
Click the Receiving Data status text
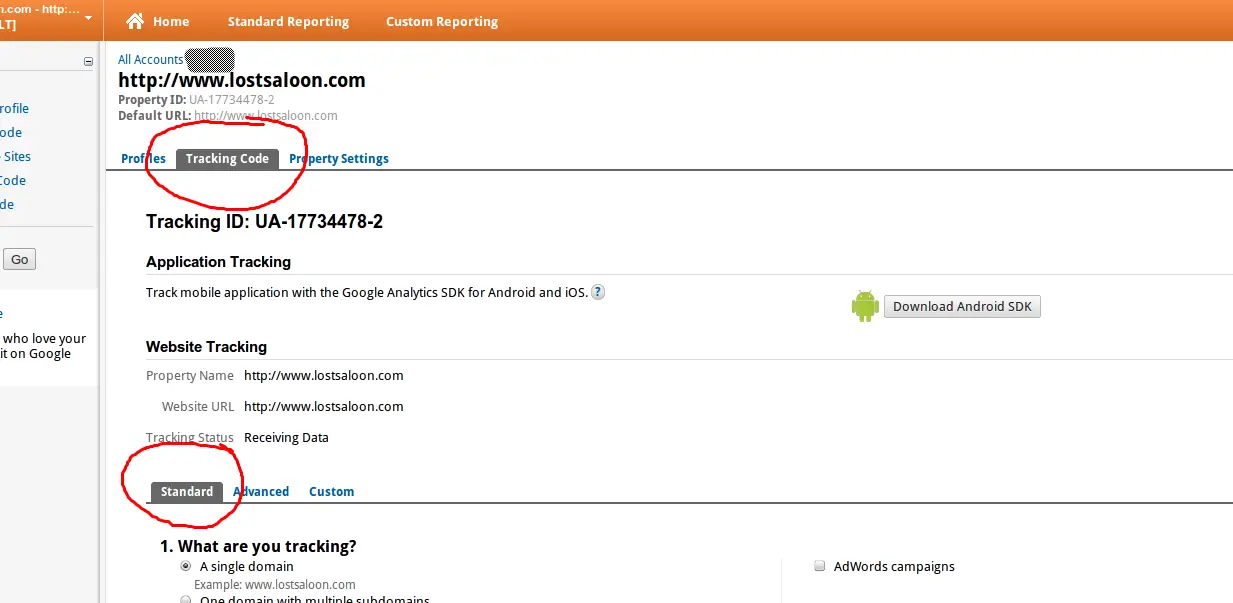(x=286, y=438)
